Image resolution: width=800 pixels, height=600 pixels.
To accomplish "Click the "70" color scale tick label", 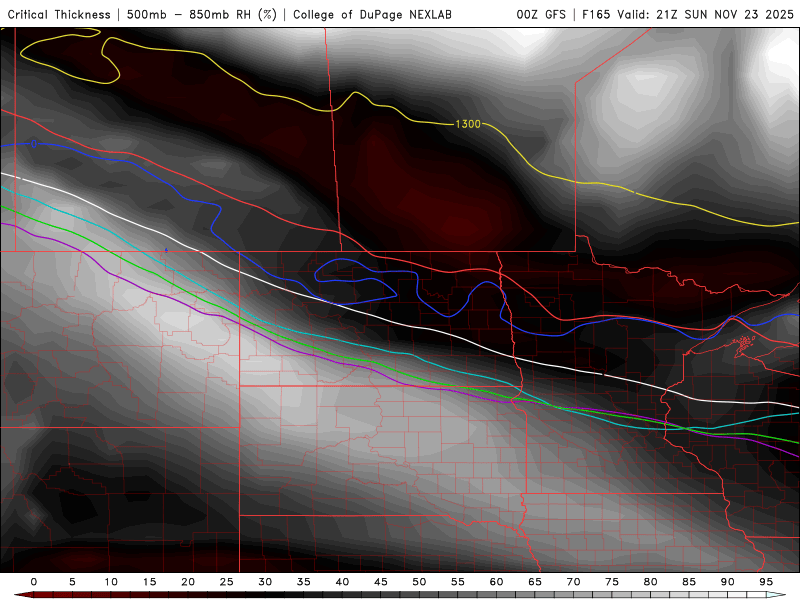I will click(x=573, y=582).
